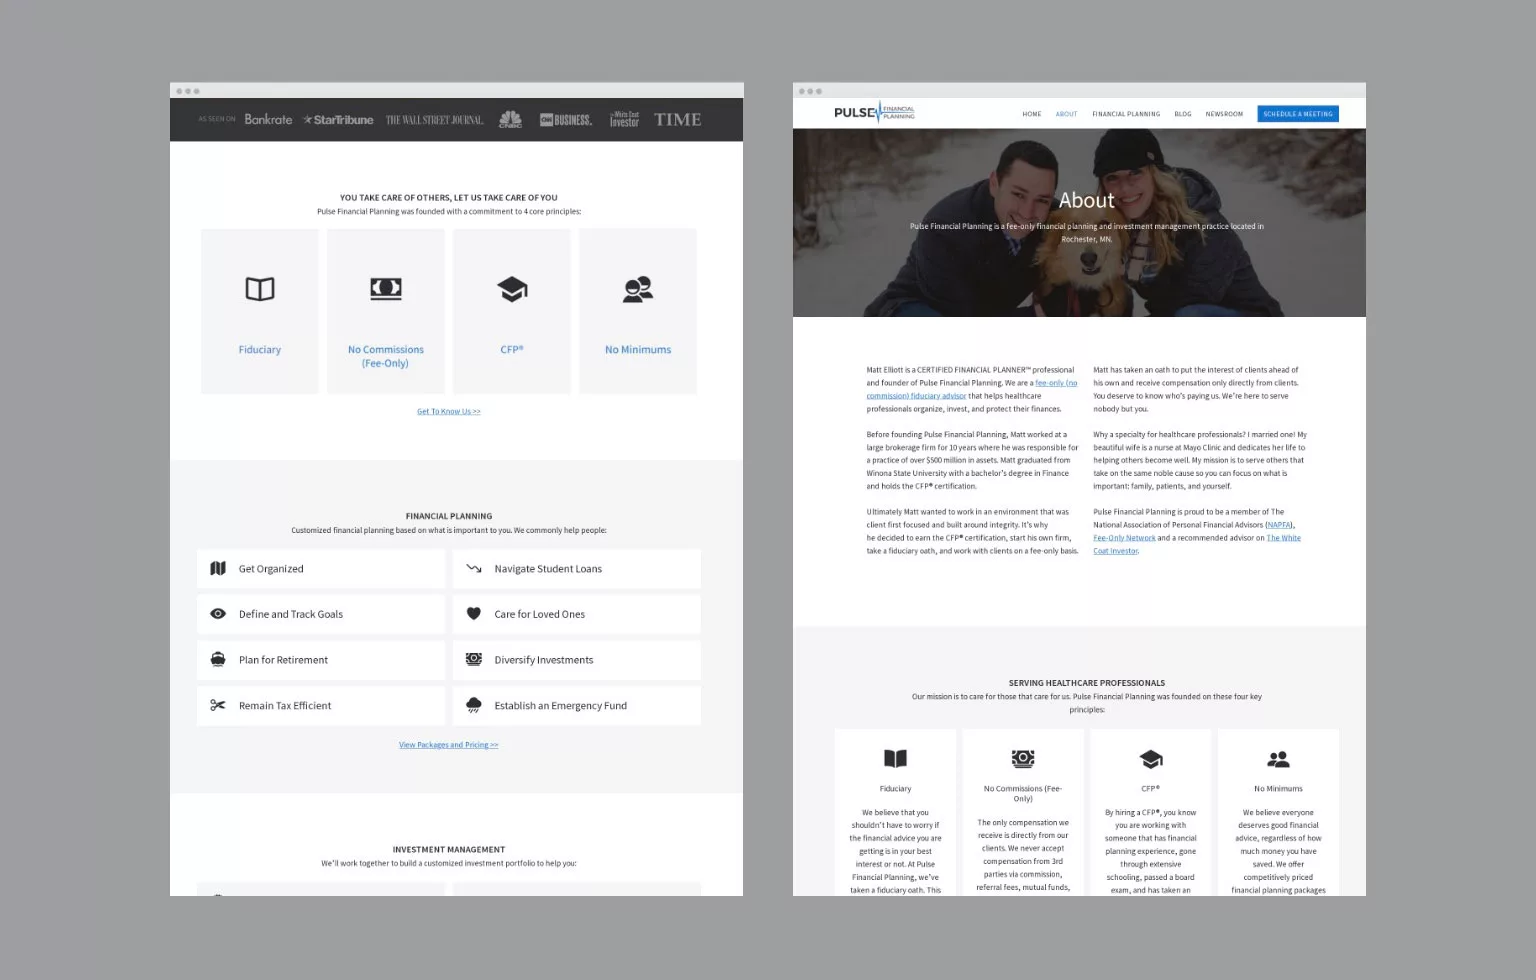Click the couple with dog hero photo
Screen dimensions: 1536x980
pos(1079,222)
